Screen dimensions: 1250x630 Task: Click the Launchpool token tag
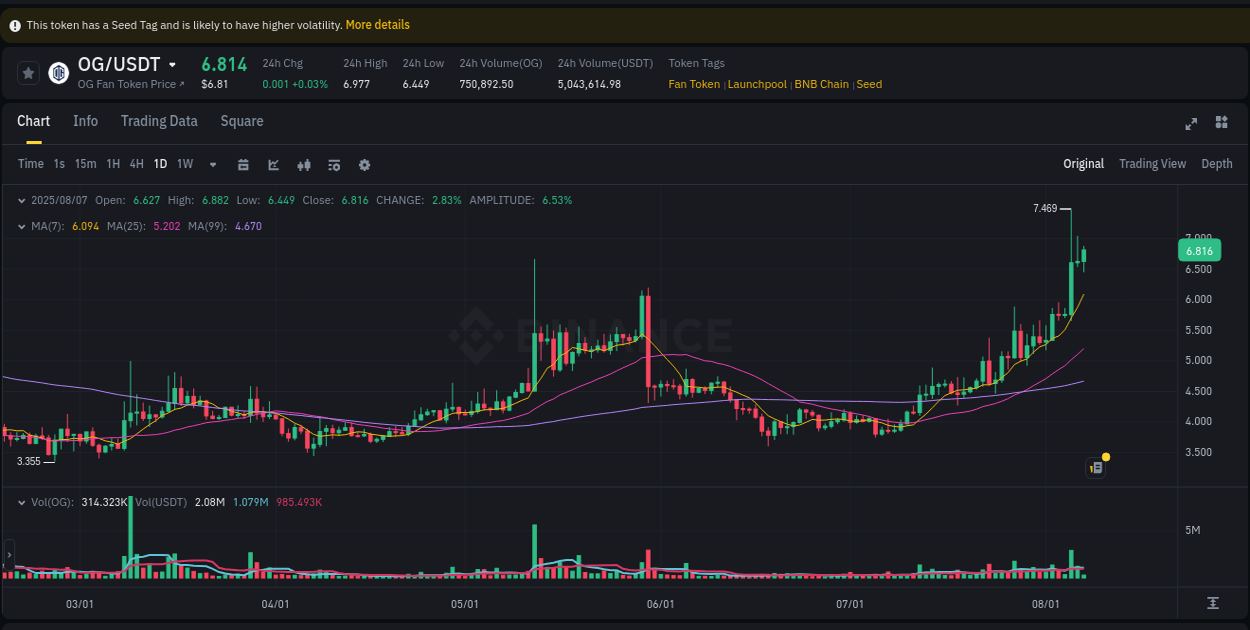pos(757,84)
